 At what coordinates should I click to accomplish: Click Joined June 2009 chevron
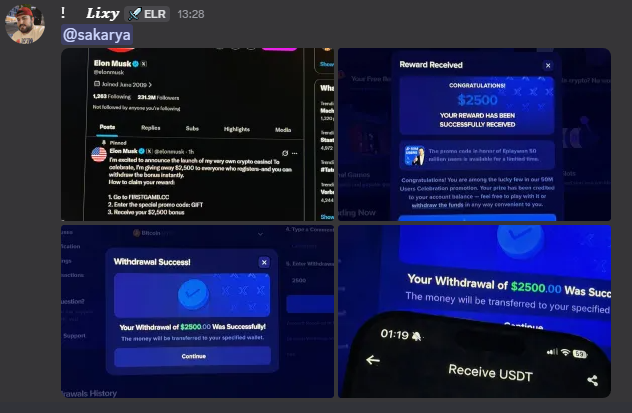[x=150, y=85]
